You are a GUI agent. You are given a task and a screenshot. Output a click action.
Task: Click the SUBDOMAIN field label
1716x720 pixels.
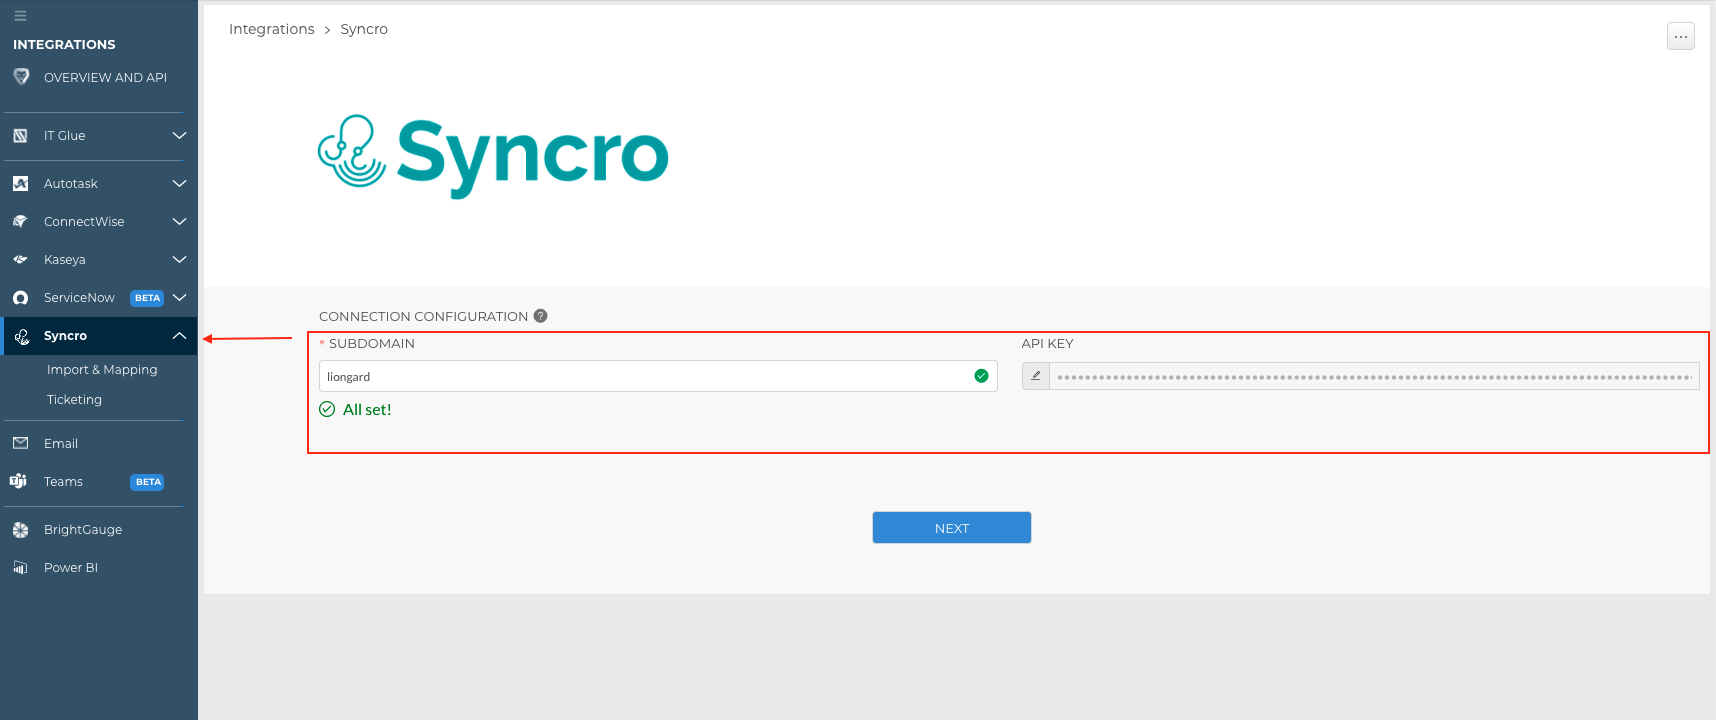[371, 343]
